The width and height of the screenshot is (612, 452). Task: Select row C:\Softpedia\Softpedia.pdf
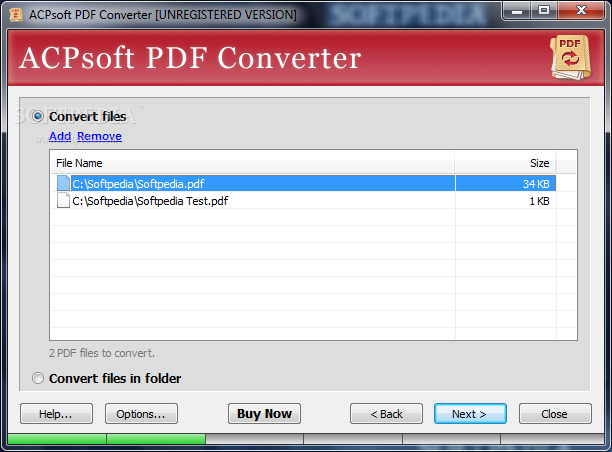(x=306, y=183)
